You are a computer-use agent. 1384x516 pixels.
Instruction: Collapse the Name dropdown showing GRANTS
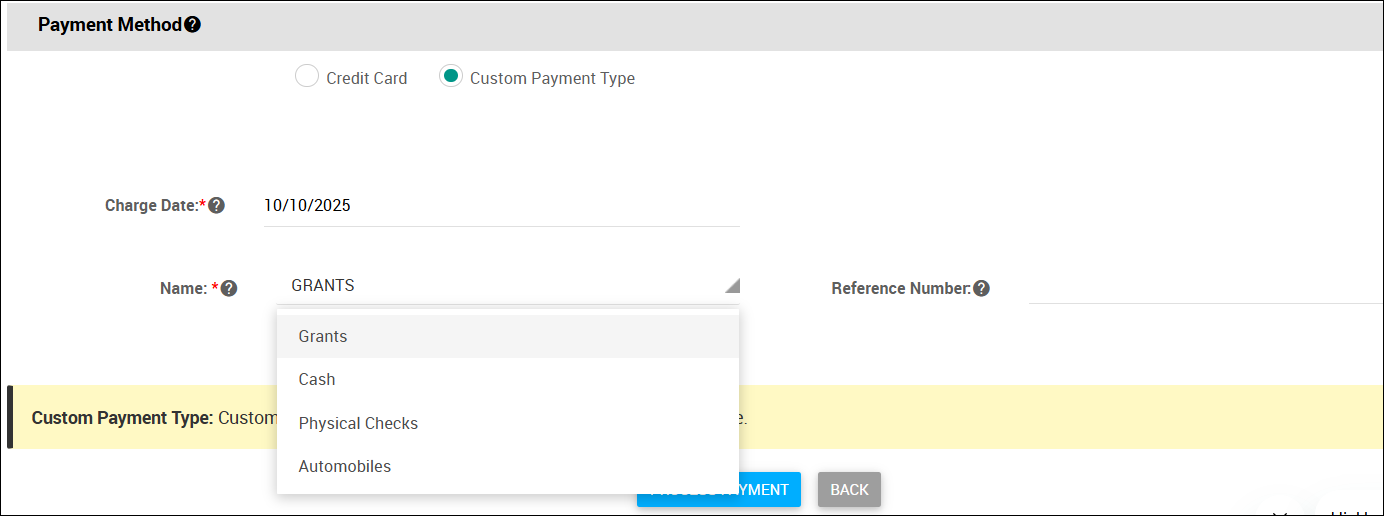[x=509, y=286]
